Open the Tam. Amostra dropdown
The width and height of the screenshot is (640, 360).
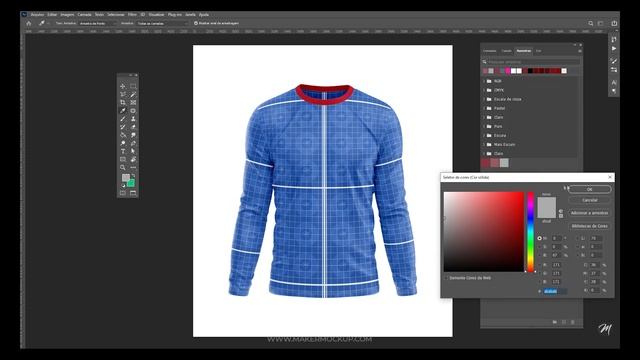(x=97, y=23)
